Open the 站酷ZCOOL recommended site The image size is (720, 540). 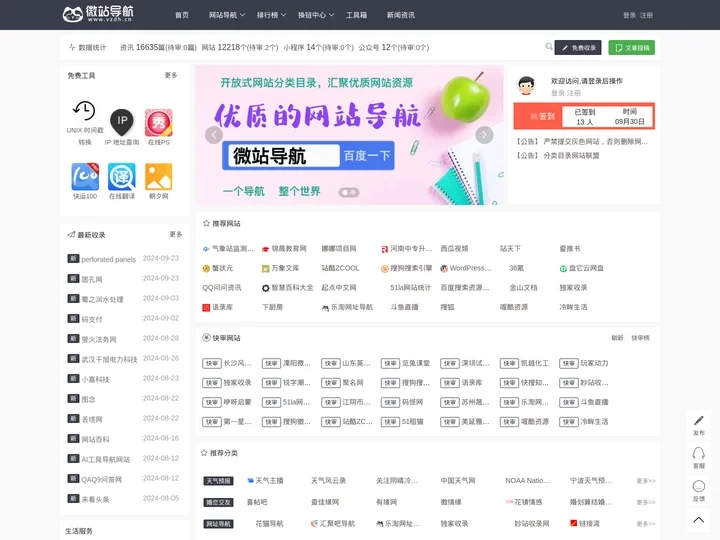340,268
